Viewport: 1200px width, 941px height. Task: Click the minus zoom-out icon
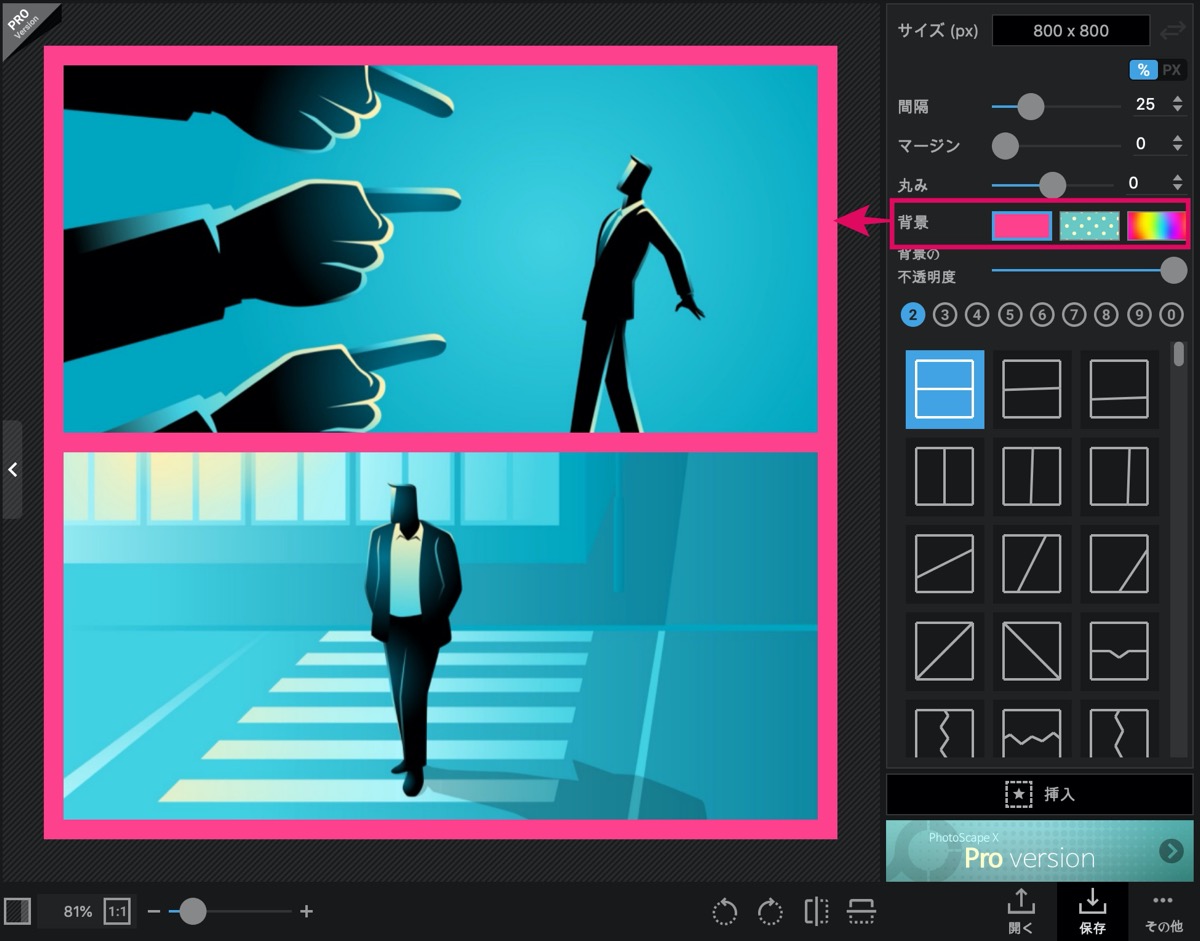click(154, 911)
